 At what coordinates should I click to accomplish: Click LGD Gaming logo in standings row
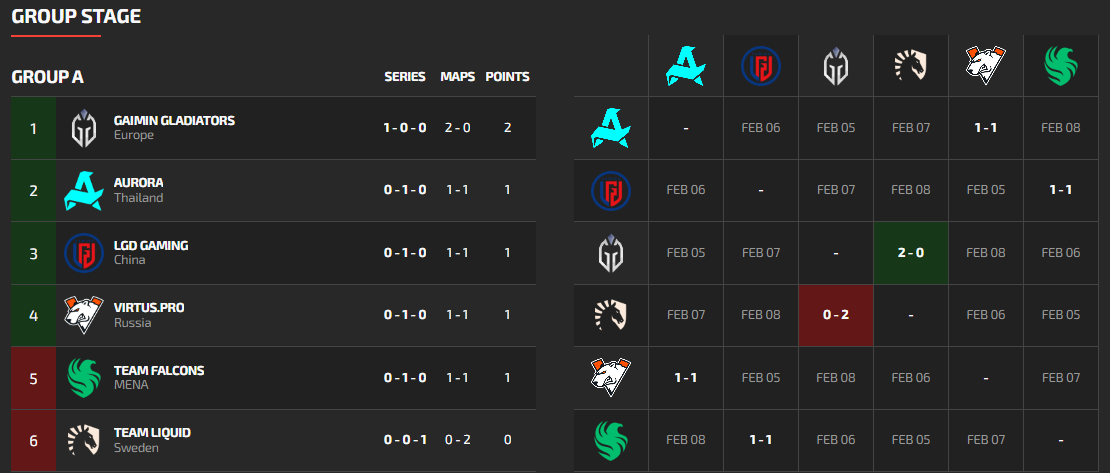(x=84, y=253)
